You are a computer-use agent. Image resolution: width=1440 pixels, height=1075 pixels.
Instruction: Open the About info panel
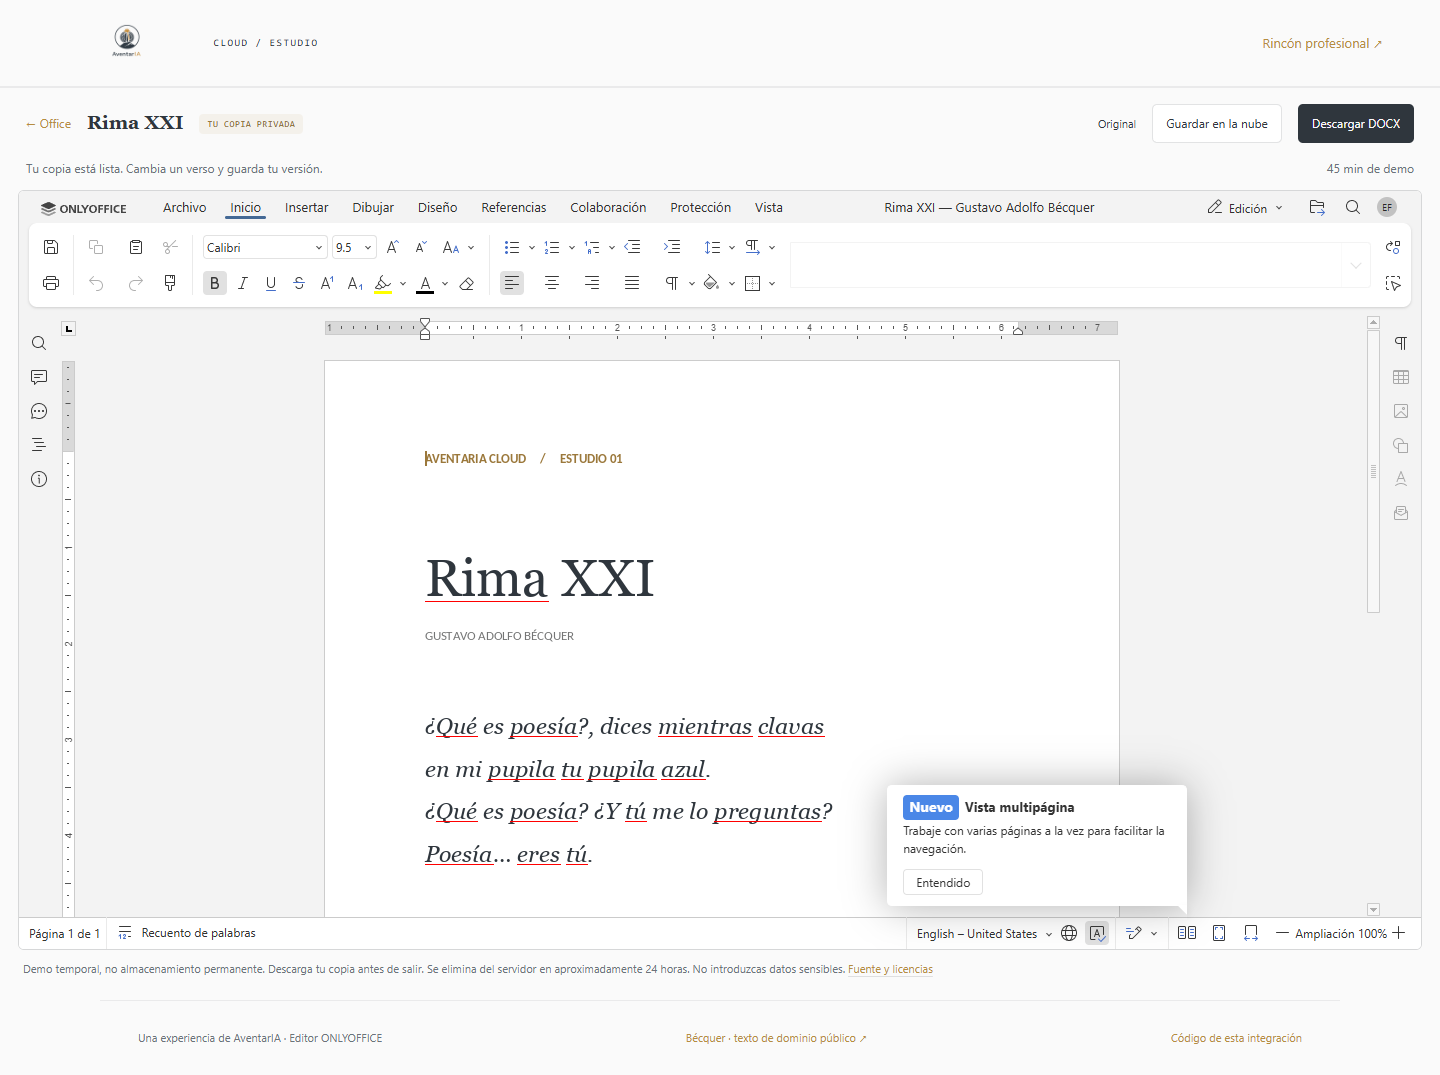coord(39,479)
